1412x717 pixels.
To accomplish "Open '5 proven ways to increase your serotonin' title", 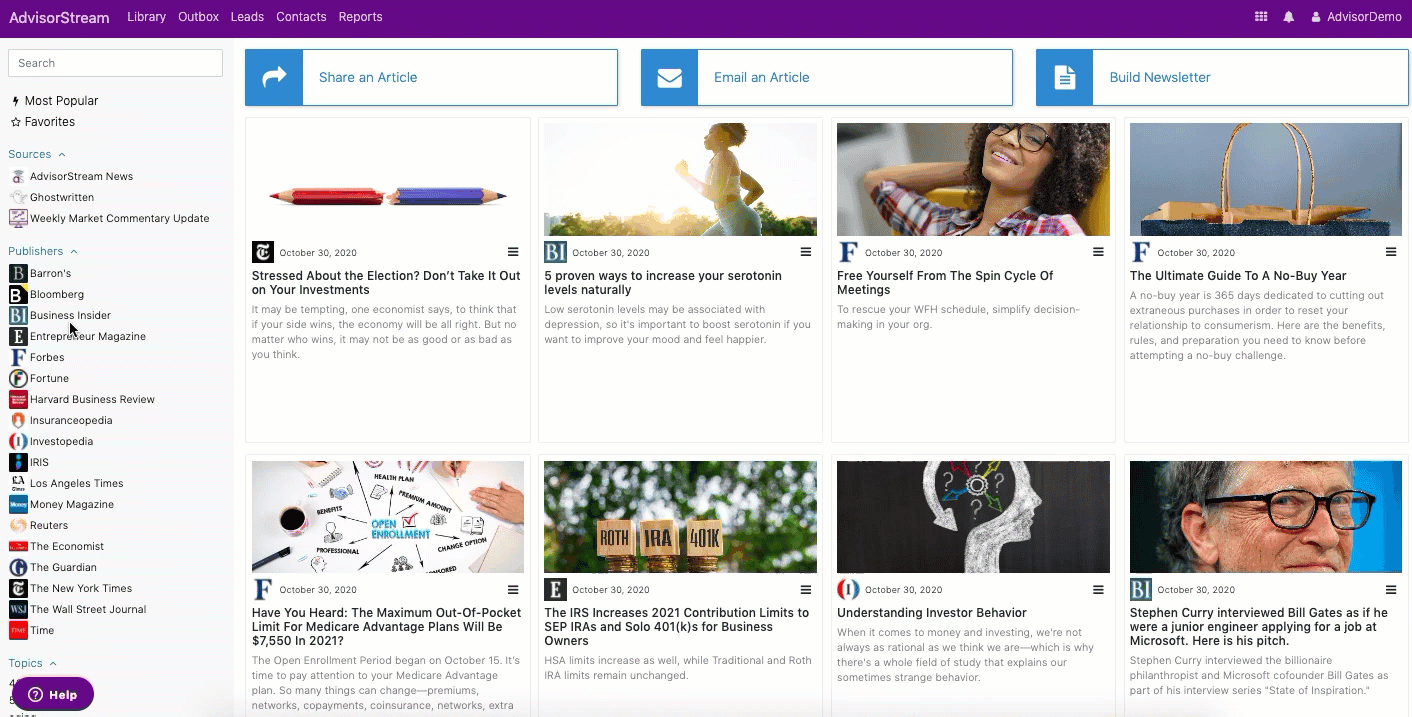I will [663, 283].
